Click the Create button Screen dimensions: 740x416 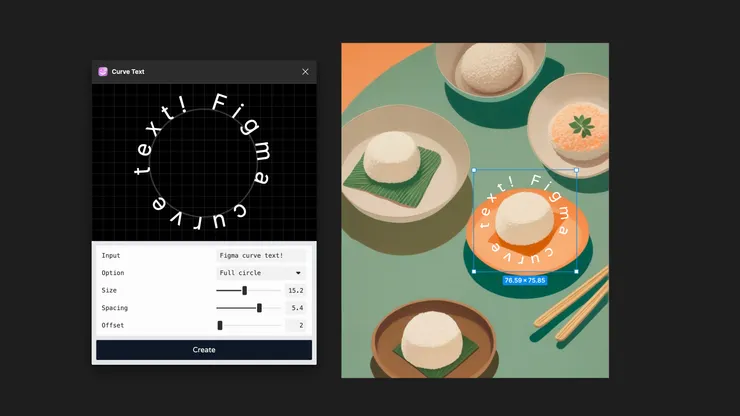pos(204,350)
